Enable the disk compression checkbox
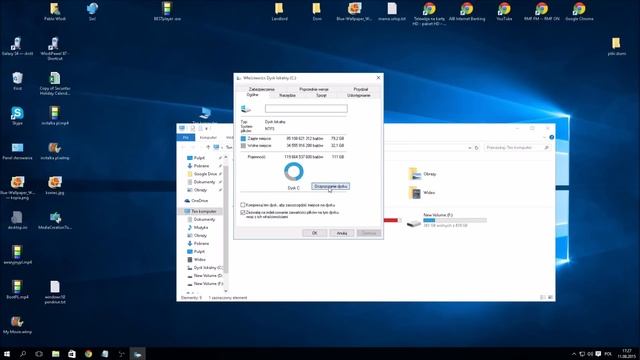This screenshot has width=640, height=360. point(242,205)
